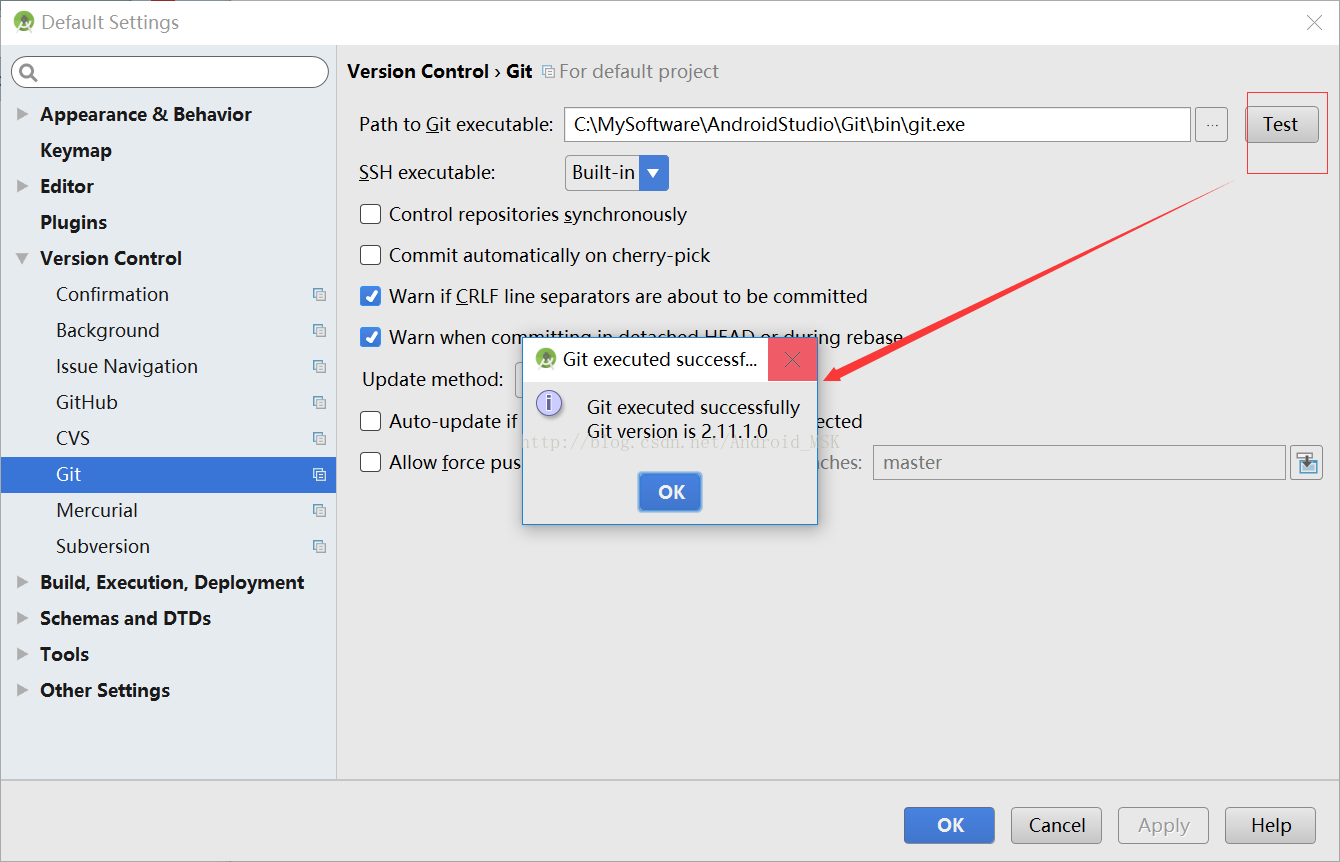Expand the Editor section
This screenshot has width=1340, height=862.
22,186
